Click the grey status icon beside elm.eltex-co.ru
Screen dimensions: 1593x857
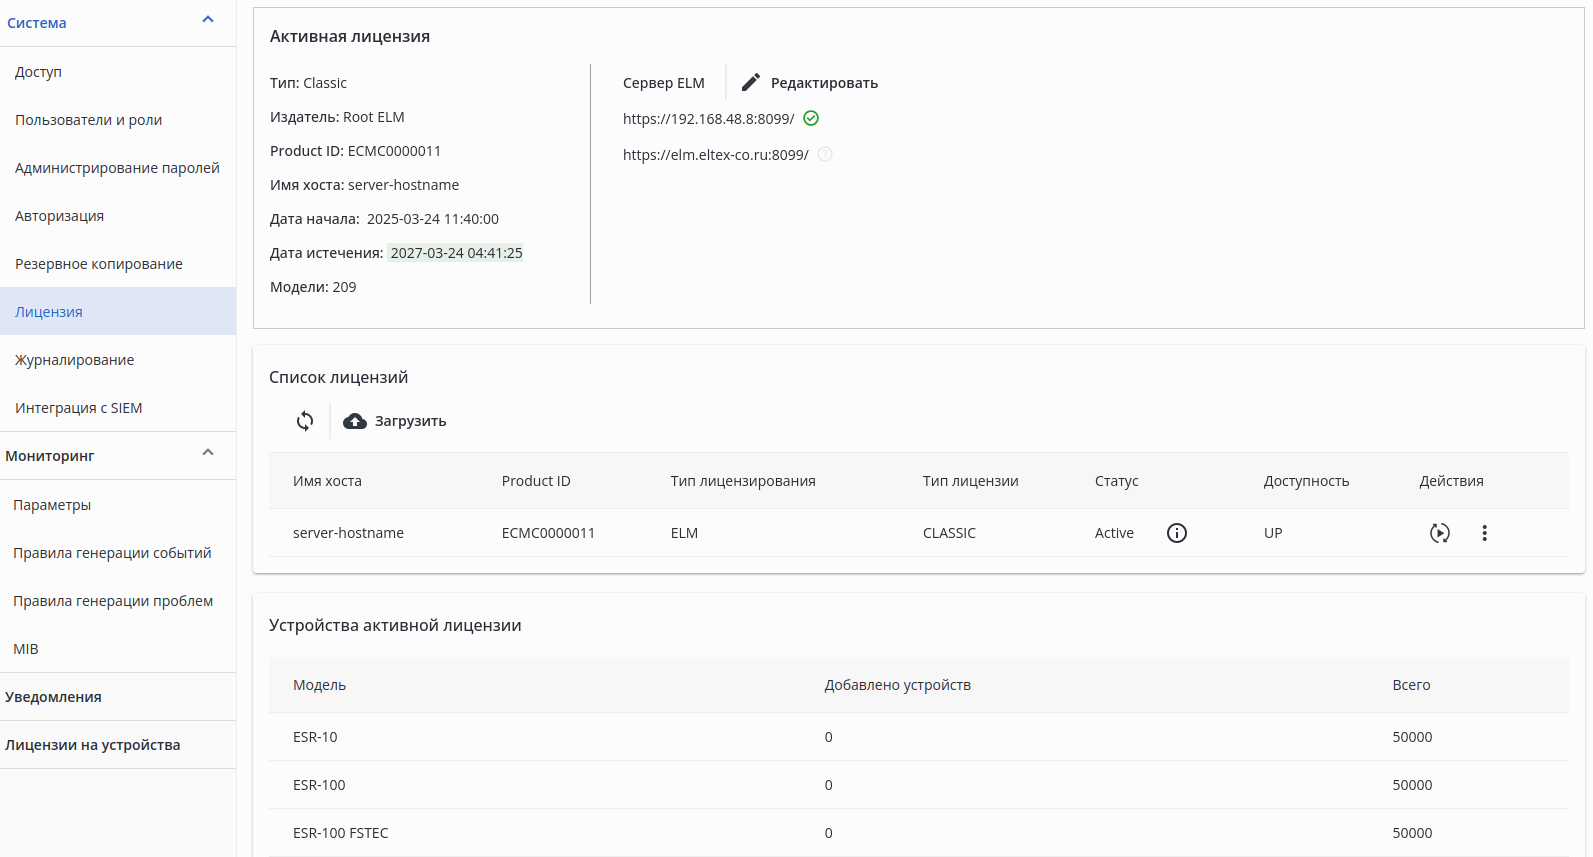(825, 155)
